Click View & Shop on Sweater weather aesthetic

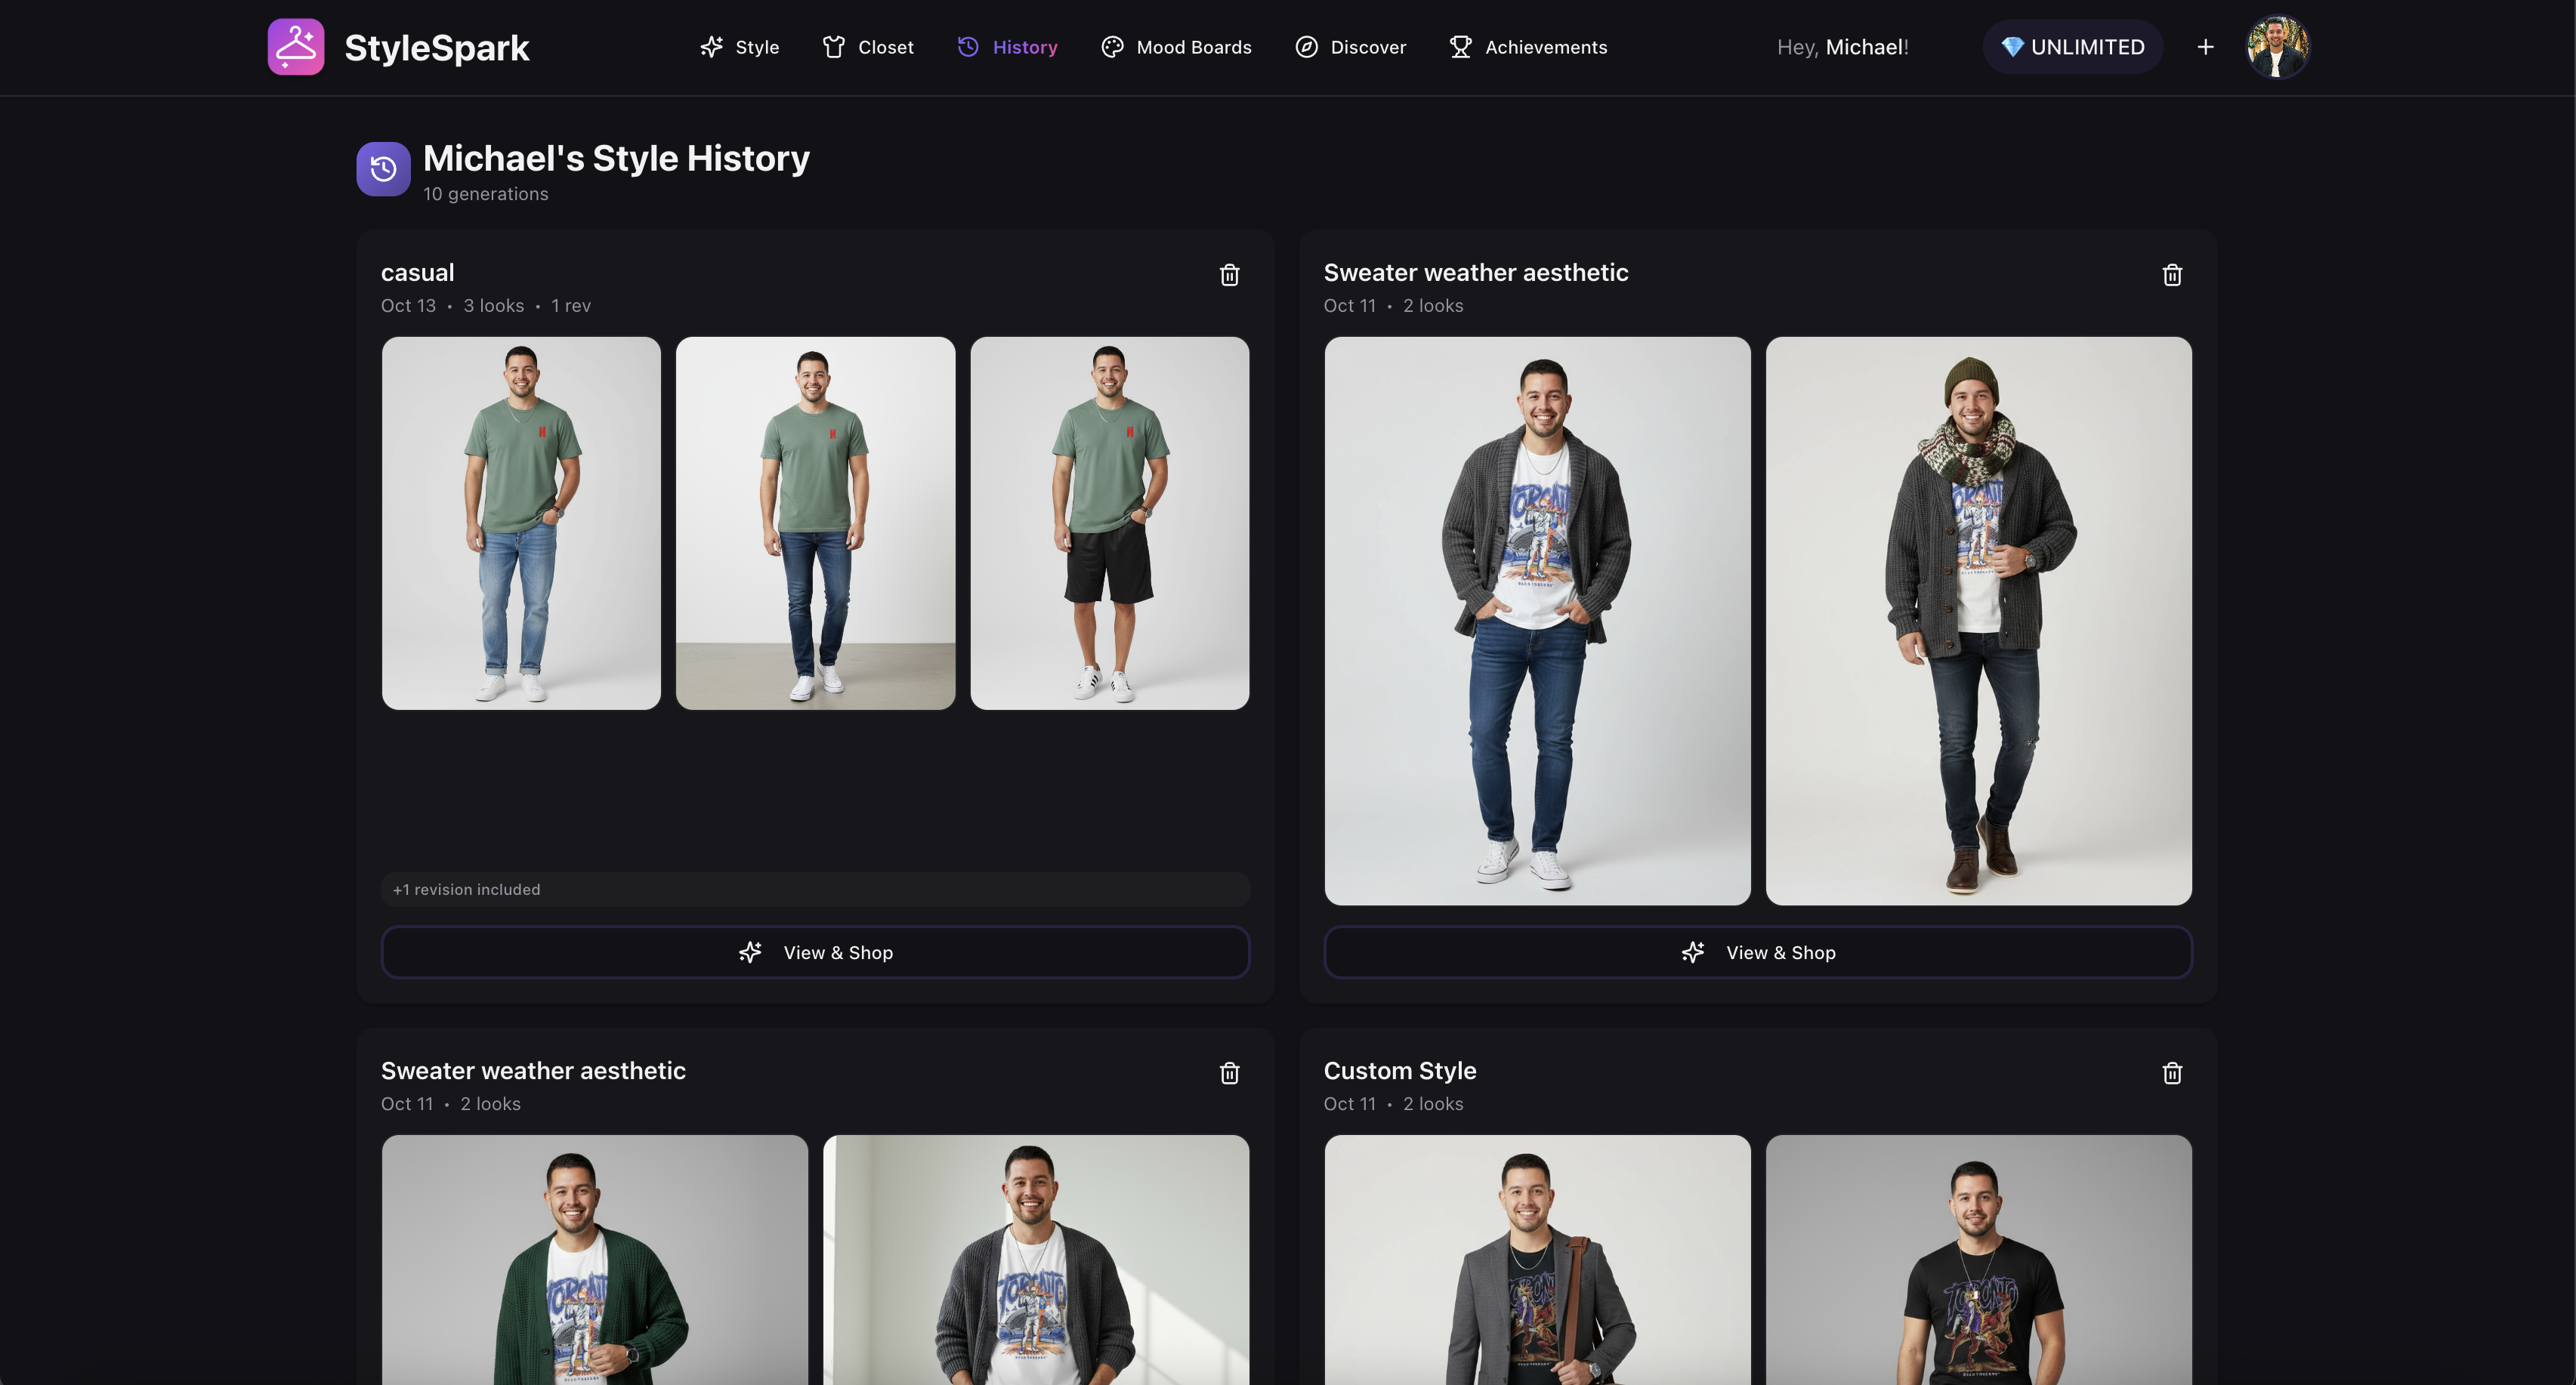1758,952
